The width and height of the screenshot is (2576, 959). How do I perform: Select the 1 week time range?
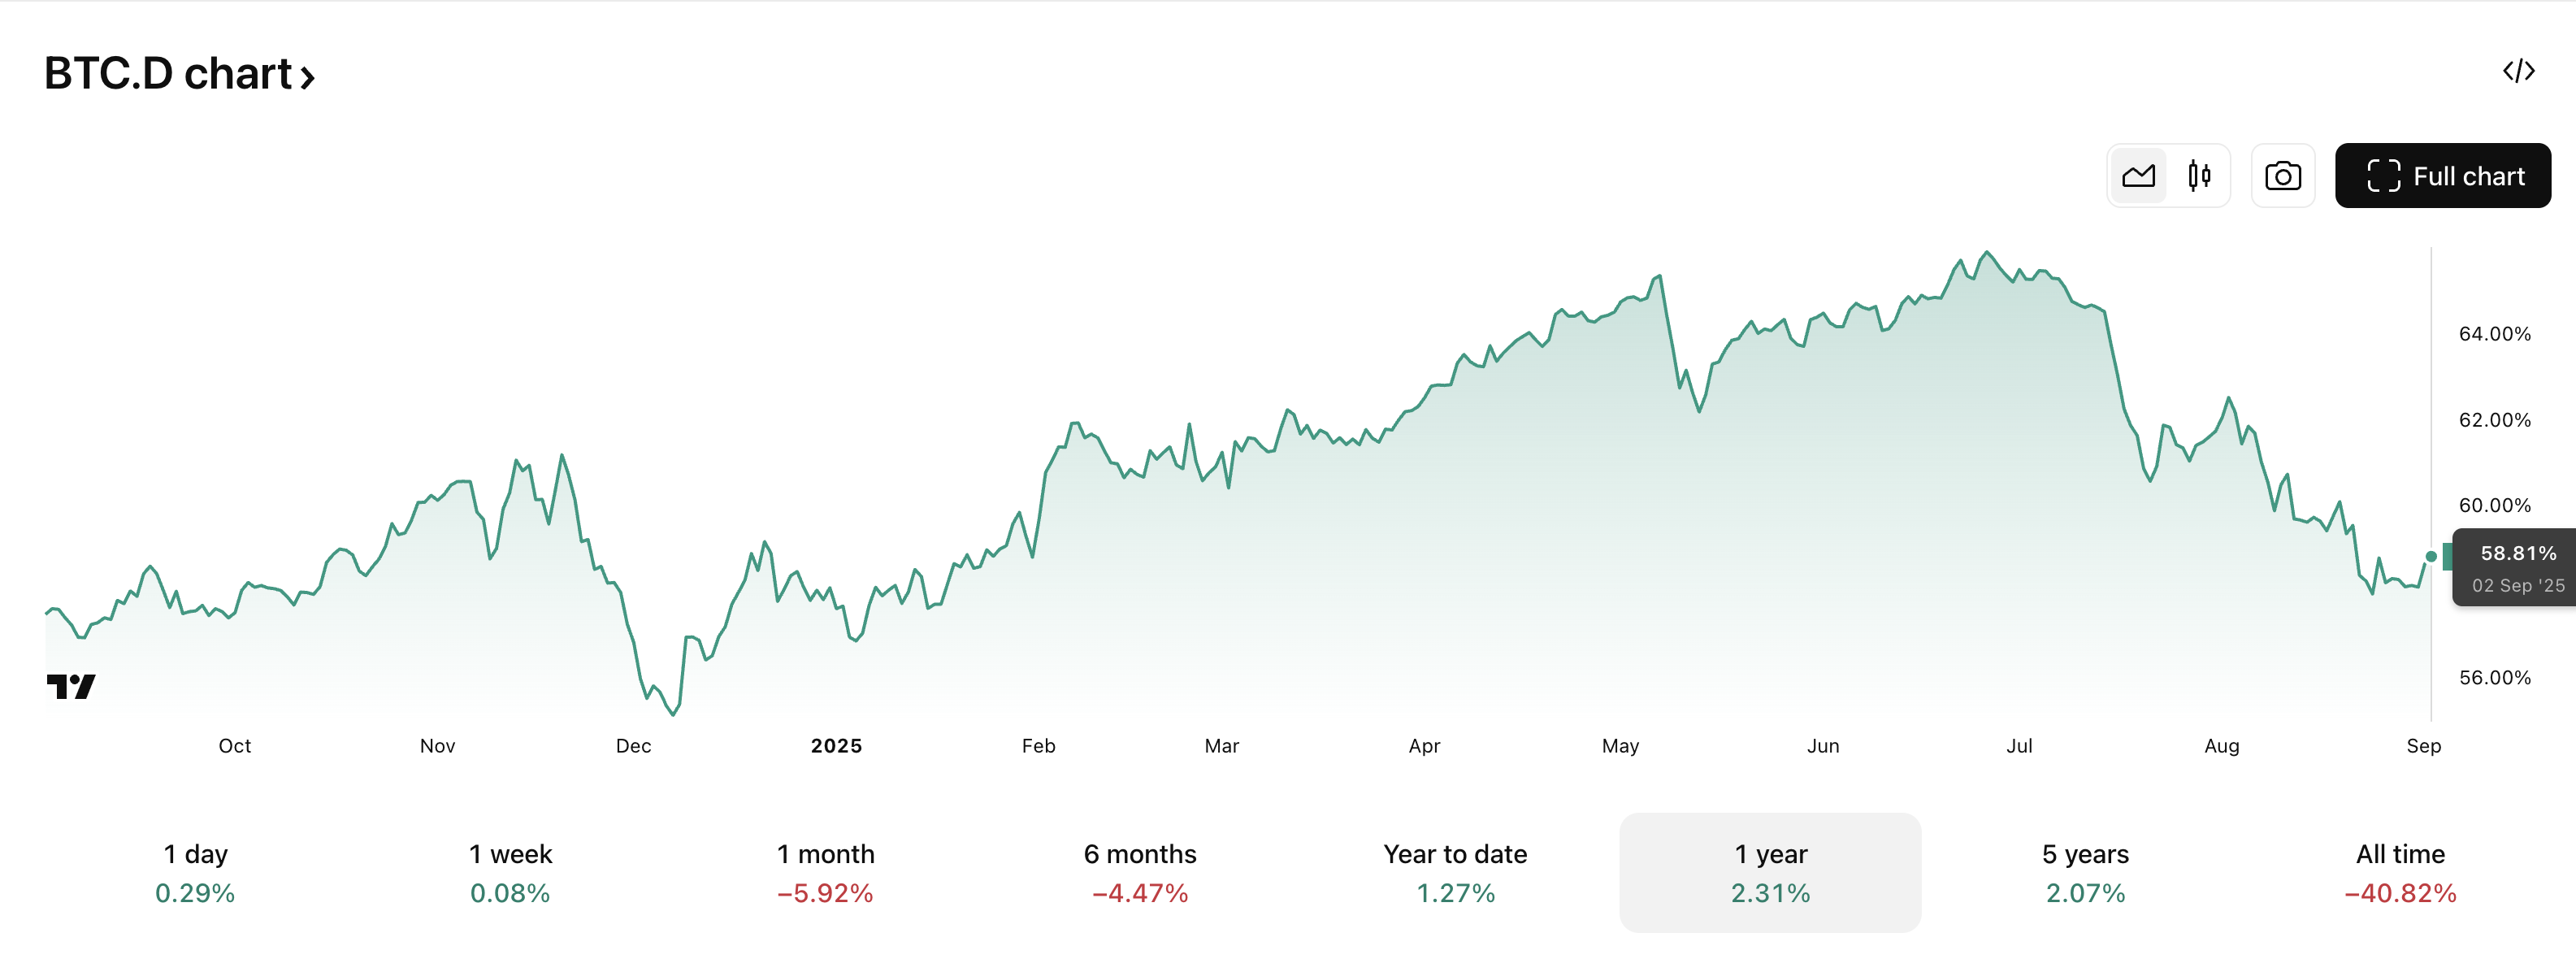coord(510,872)
